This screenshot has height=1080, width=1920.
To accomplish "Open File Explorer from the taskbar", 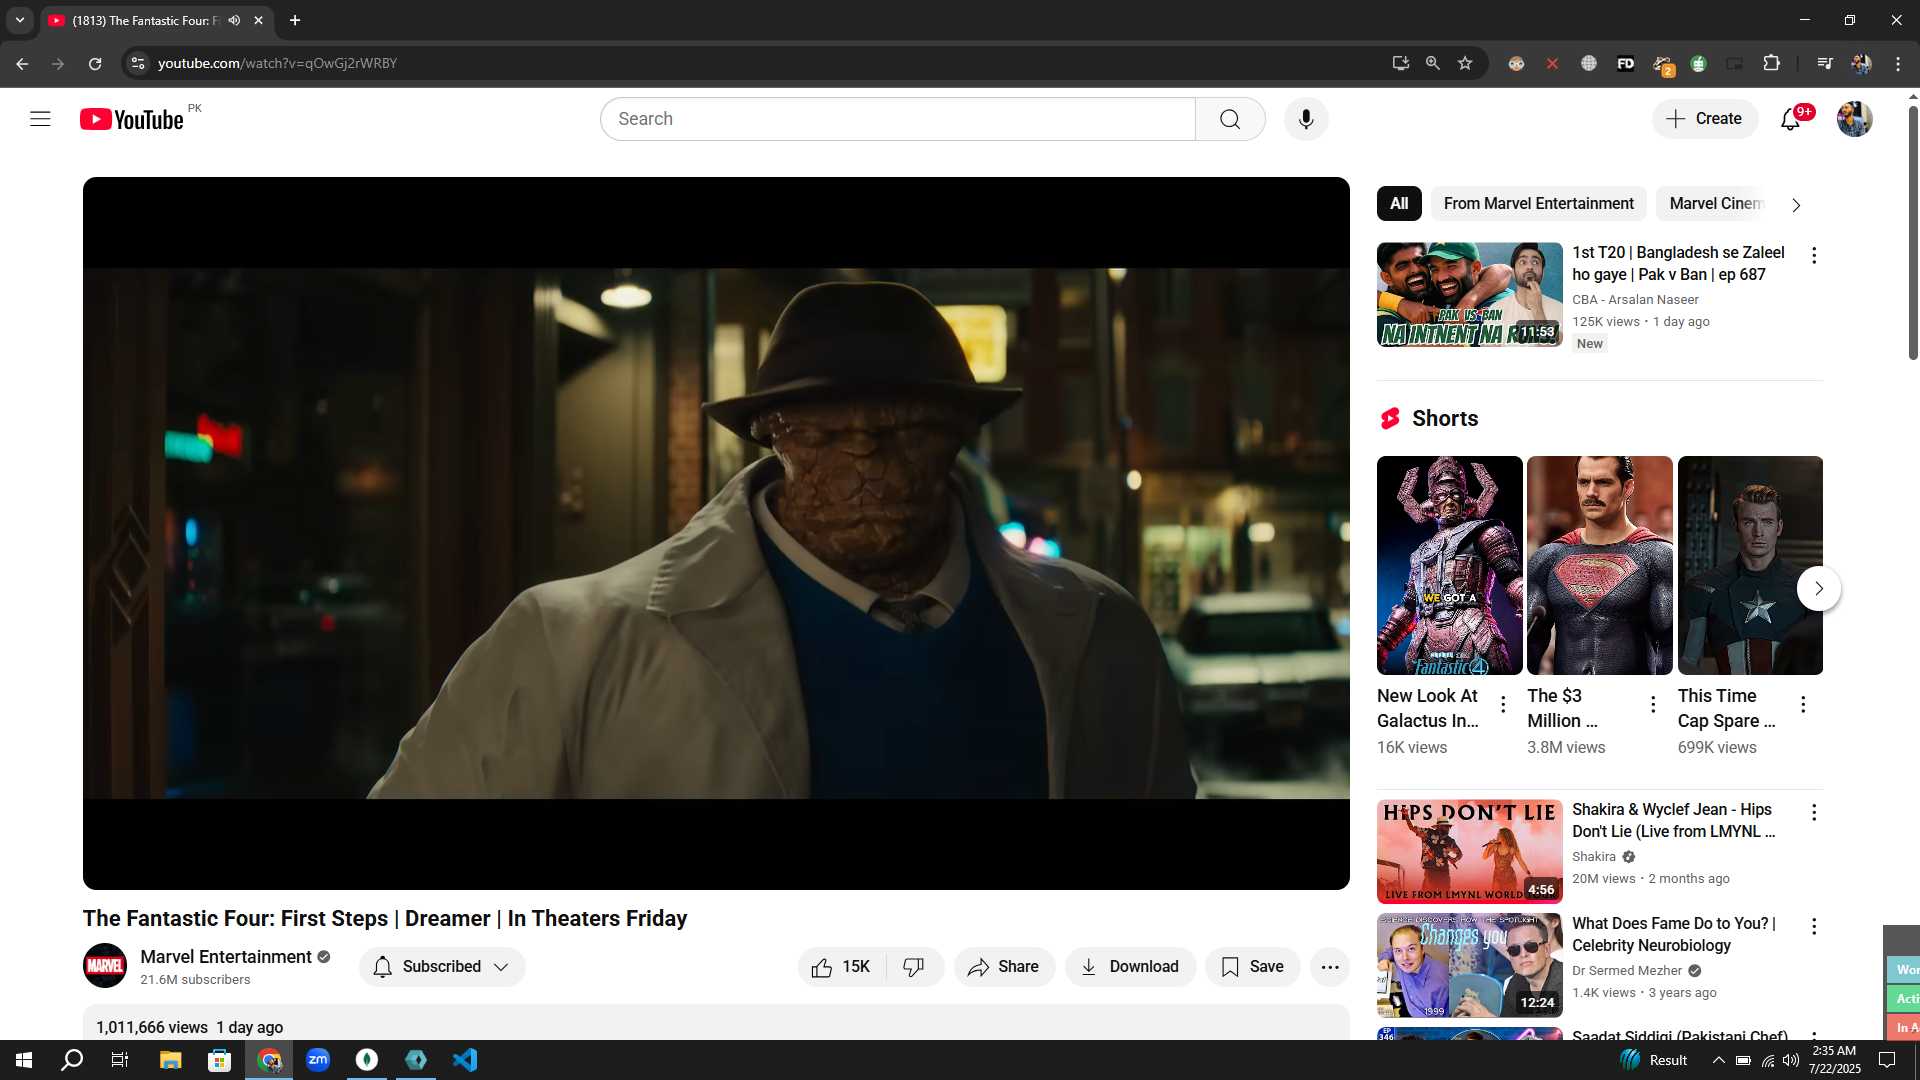I will pos(170,1060).
